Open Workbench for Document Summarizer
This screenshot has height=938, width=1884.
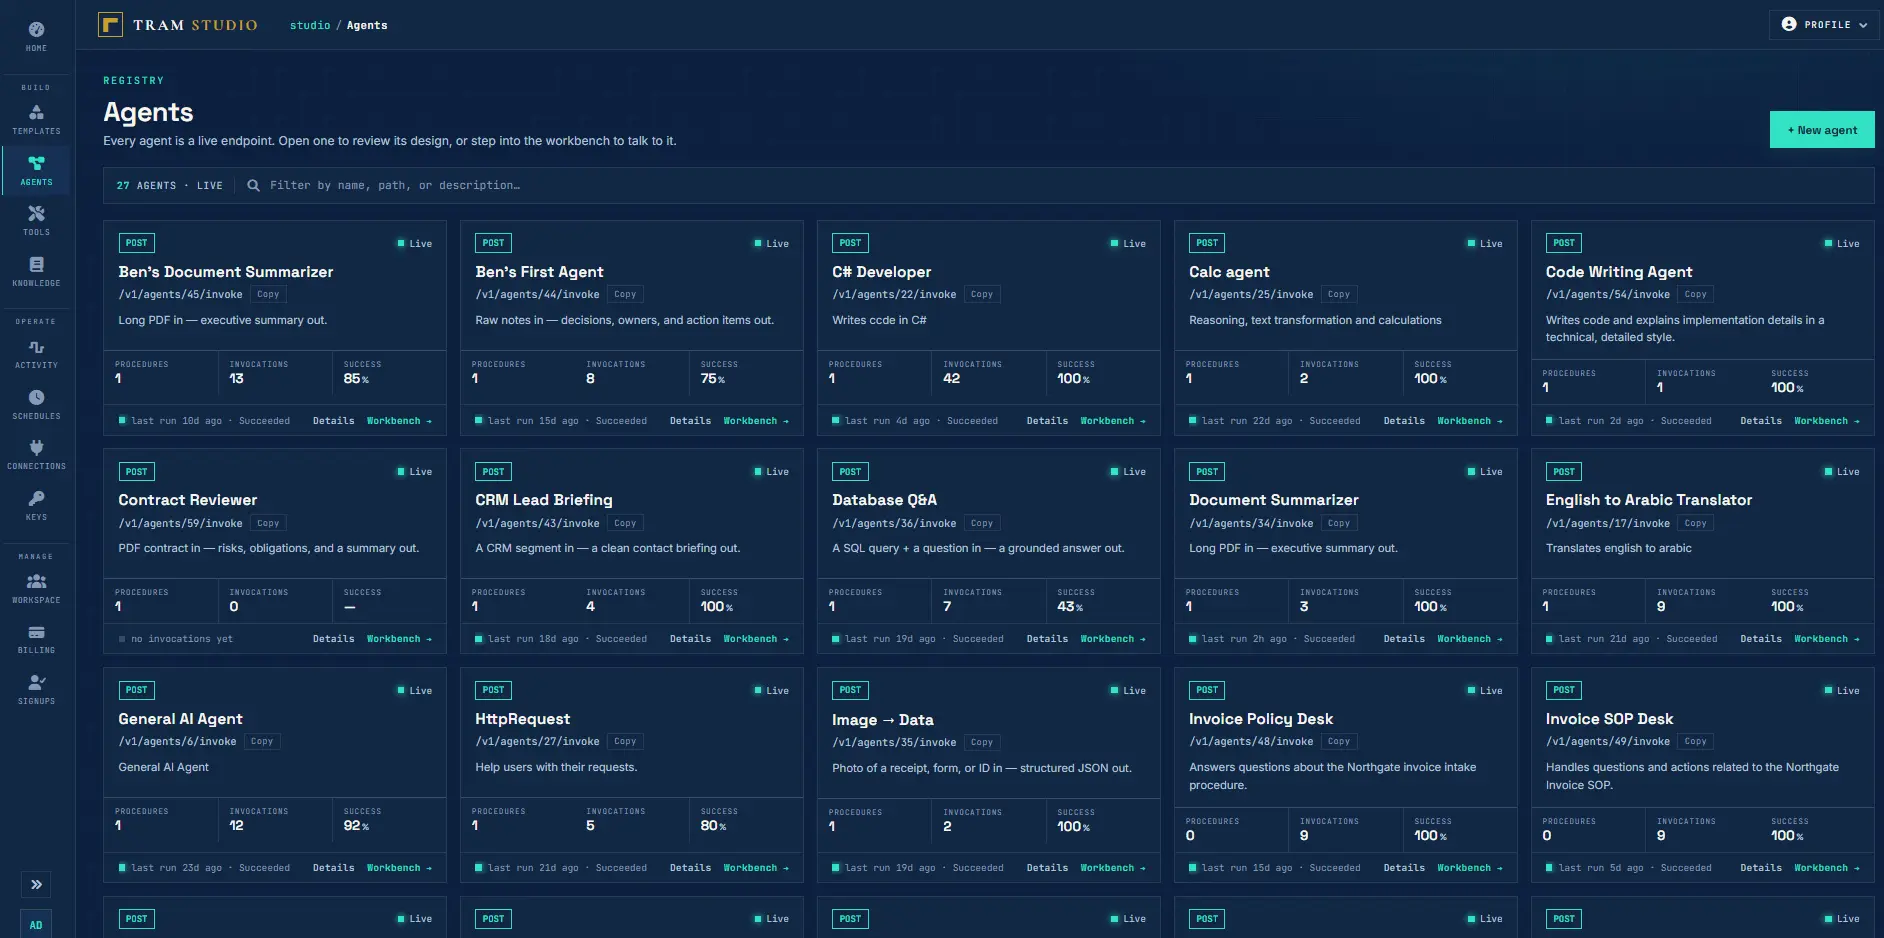(1470, 639)
